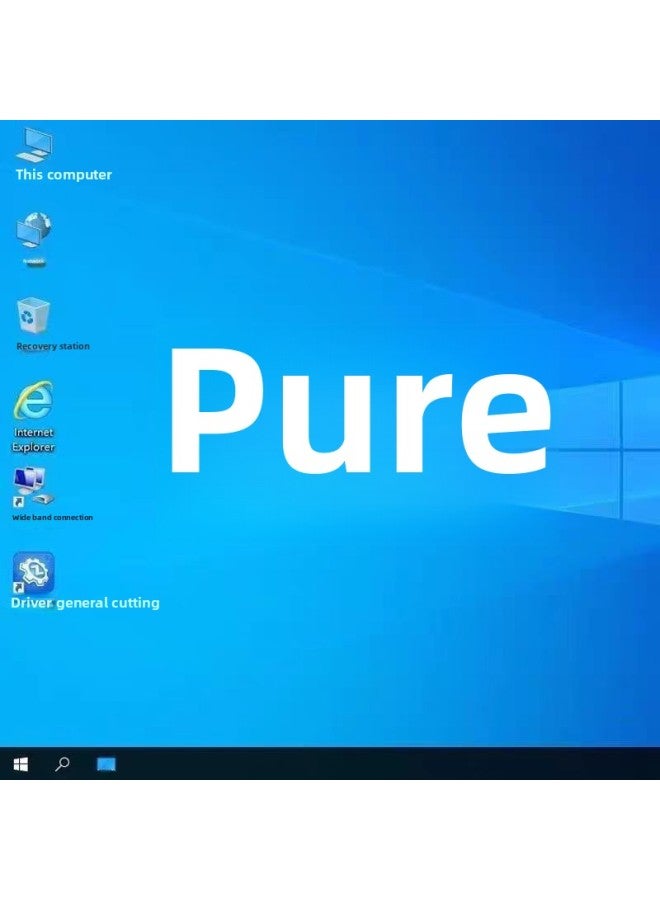
Task: Open the recycle bin icon
Action: click(33, 316)
